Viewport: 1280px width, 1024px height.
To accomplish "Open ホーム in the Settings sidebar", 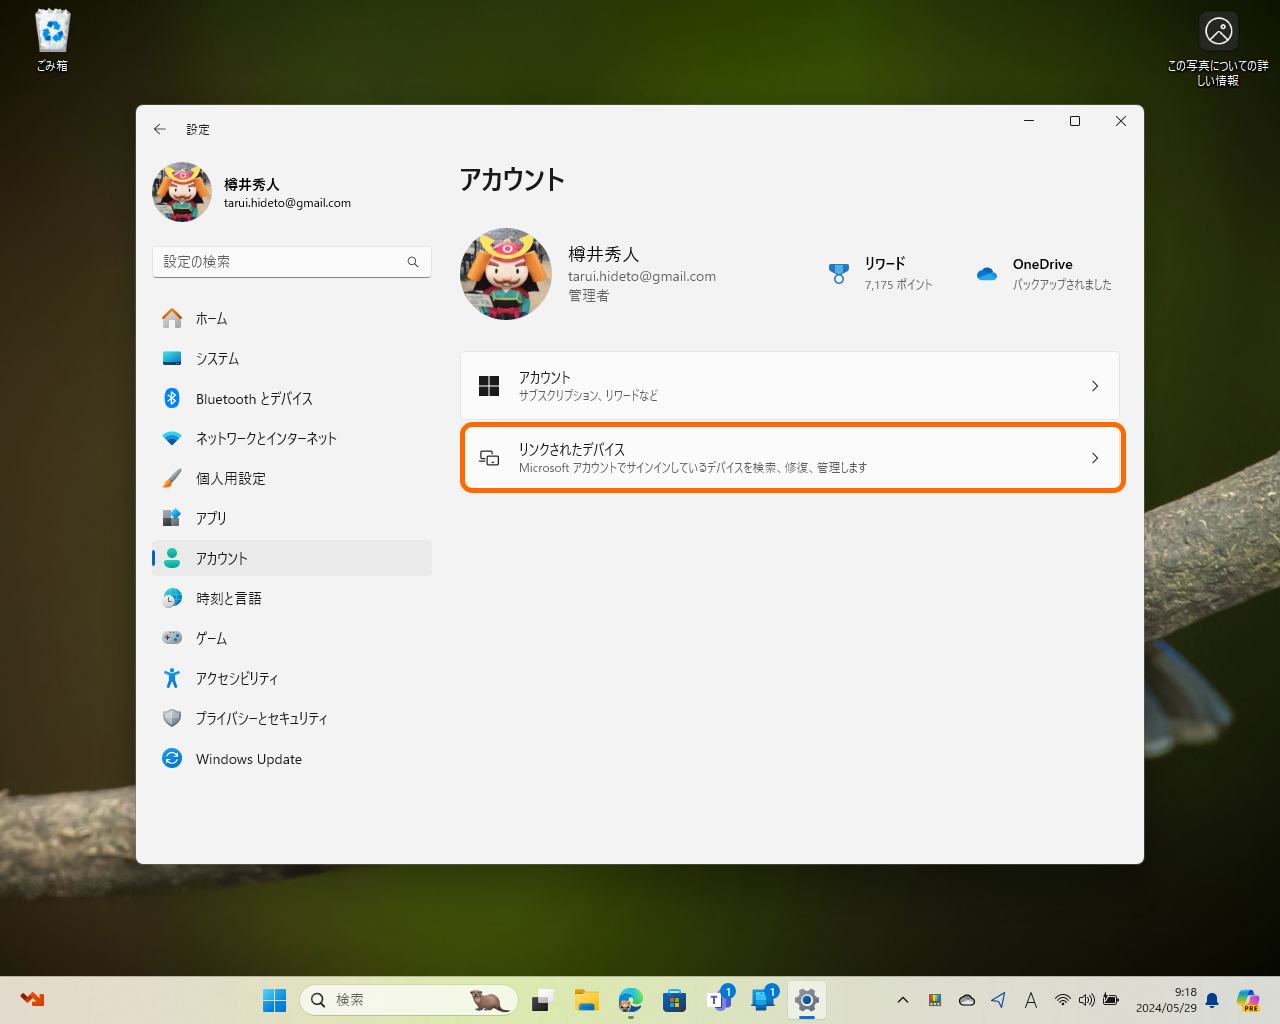I will point(292,318).
